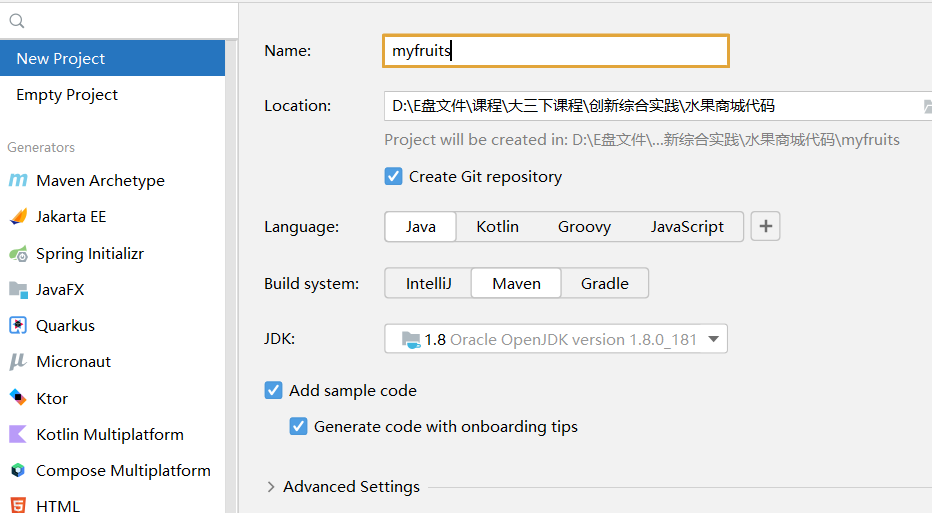The height and width of the screenshot is (513, 932).
Task: Click the Quarkus generator icon
Action: pos(18,326)
